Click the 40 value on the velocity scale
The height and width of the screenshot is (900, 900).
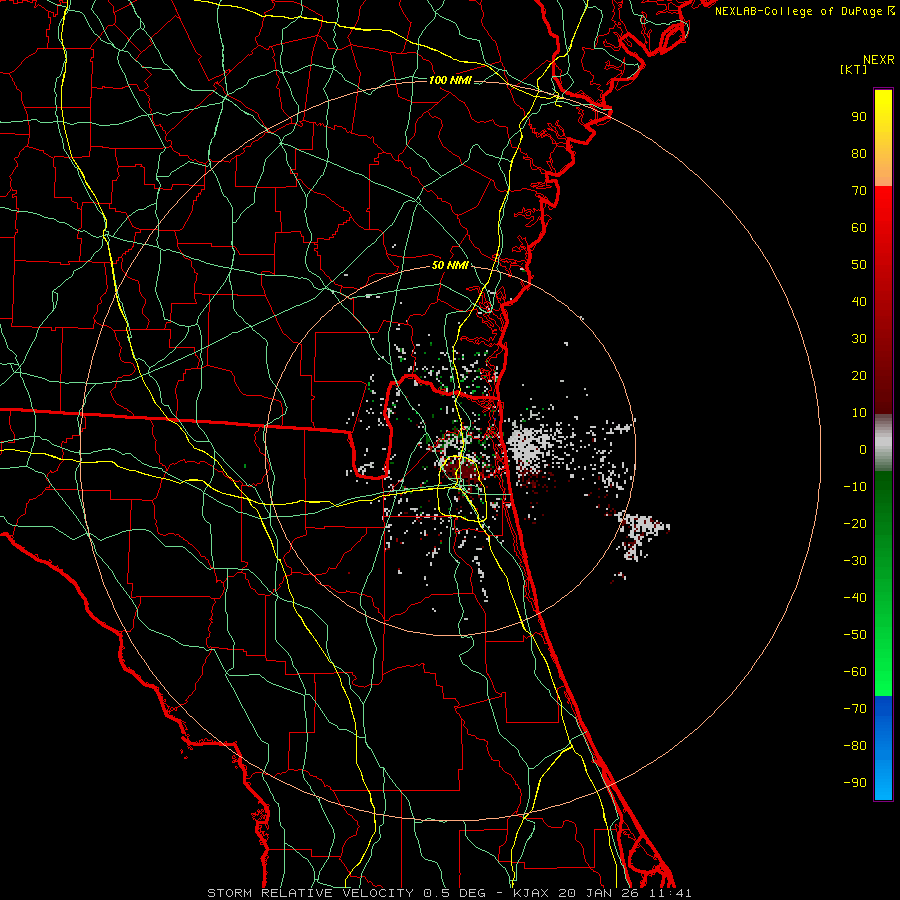[x=859, y=302]
